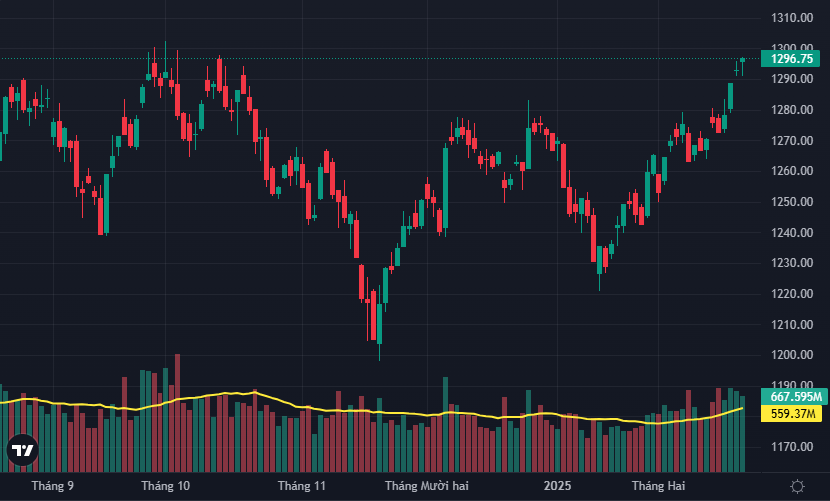830x501 pixels.
Task: Select the lowest candle near 1200 level
Action: 379,323
